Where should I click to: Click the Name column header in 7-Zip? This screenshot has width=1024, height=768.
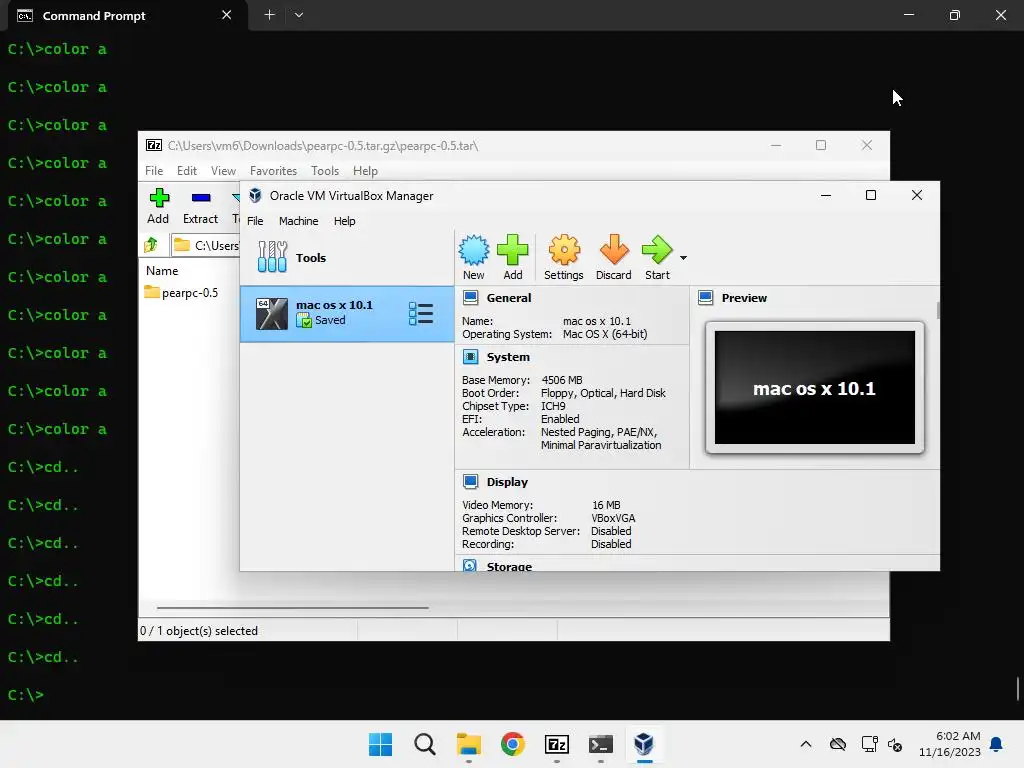(x=162, y=270)
